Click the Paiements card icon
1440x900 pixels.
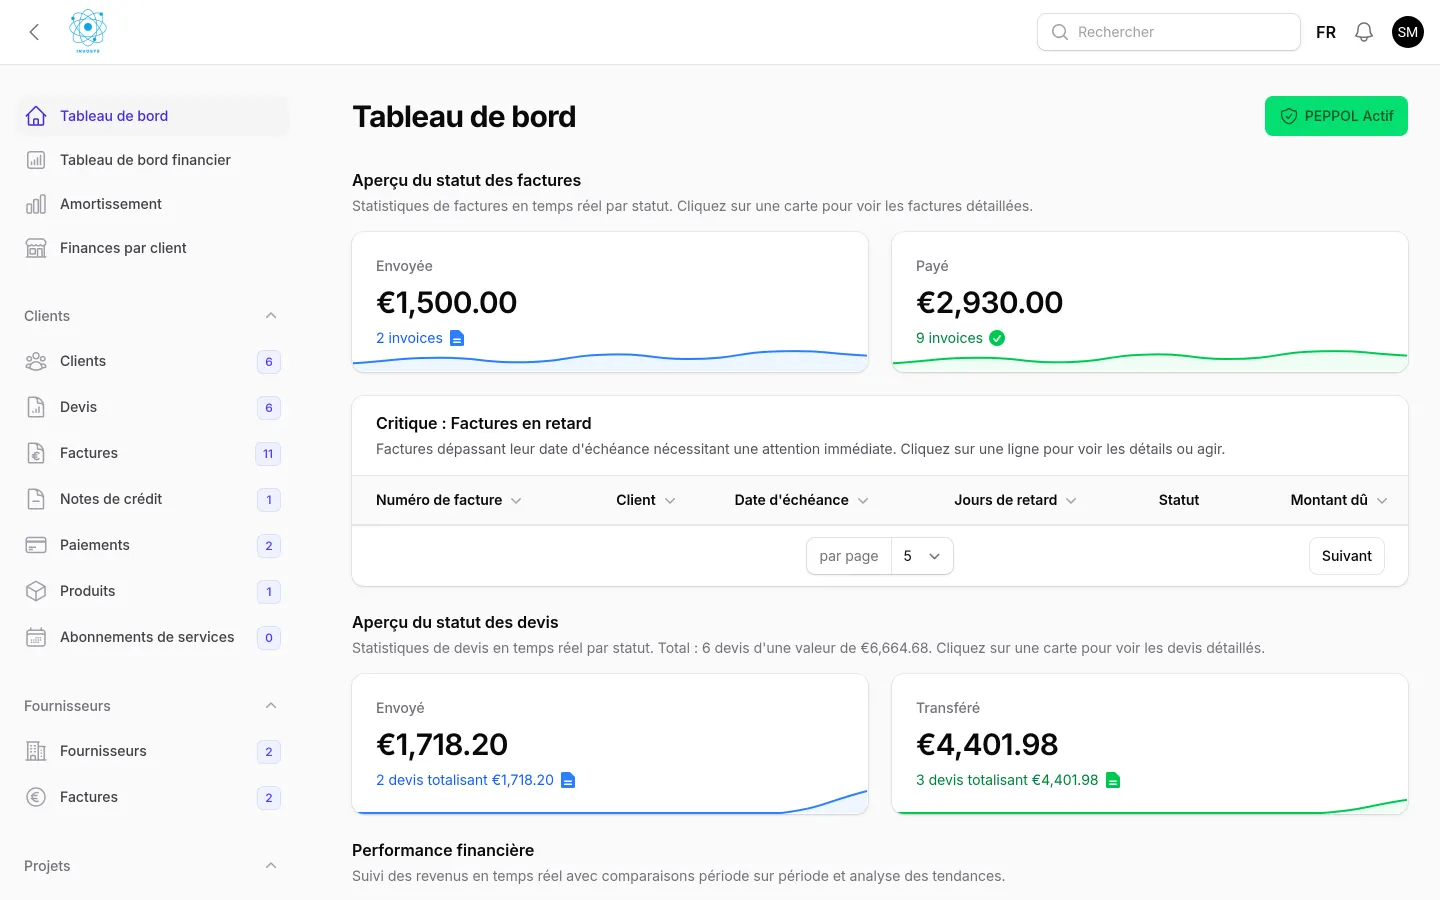(36, 545)
